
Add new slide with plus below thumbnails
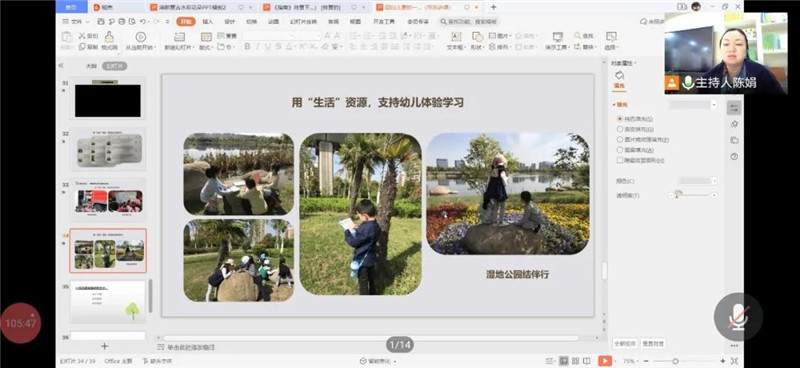[x=105, y=346]
